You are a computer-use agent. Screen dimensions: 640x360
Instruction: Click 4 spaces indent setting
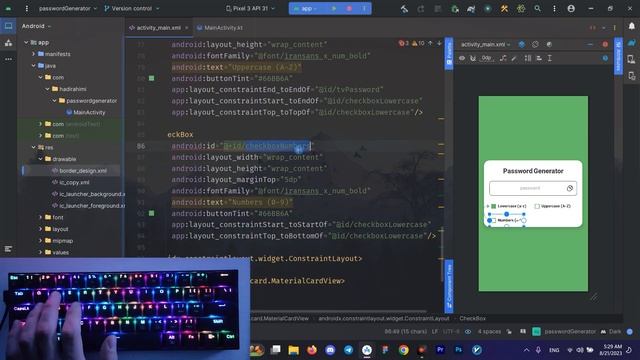(489, 332)
